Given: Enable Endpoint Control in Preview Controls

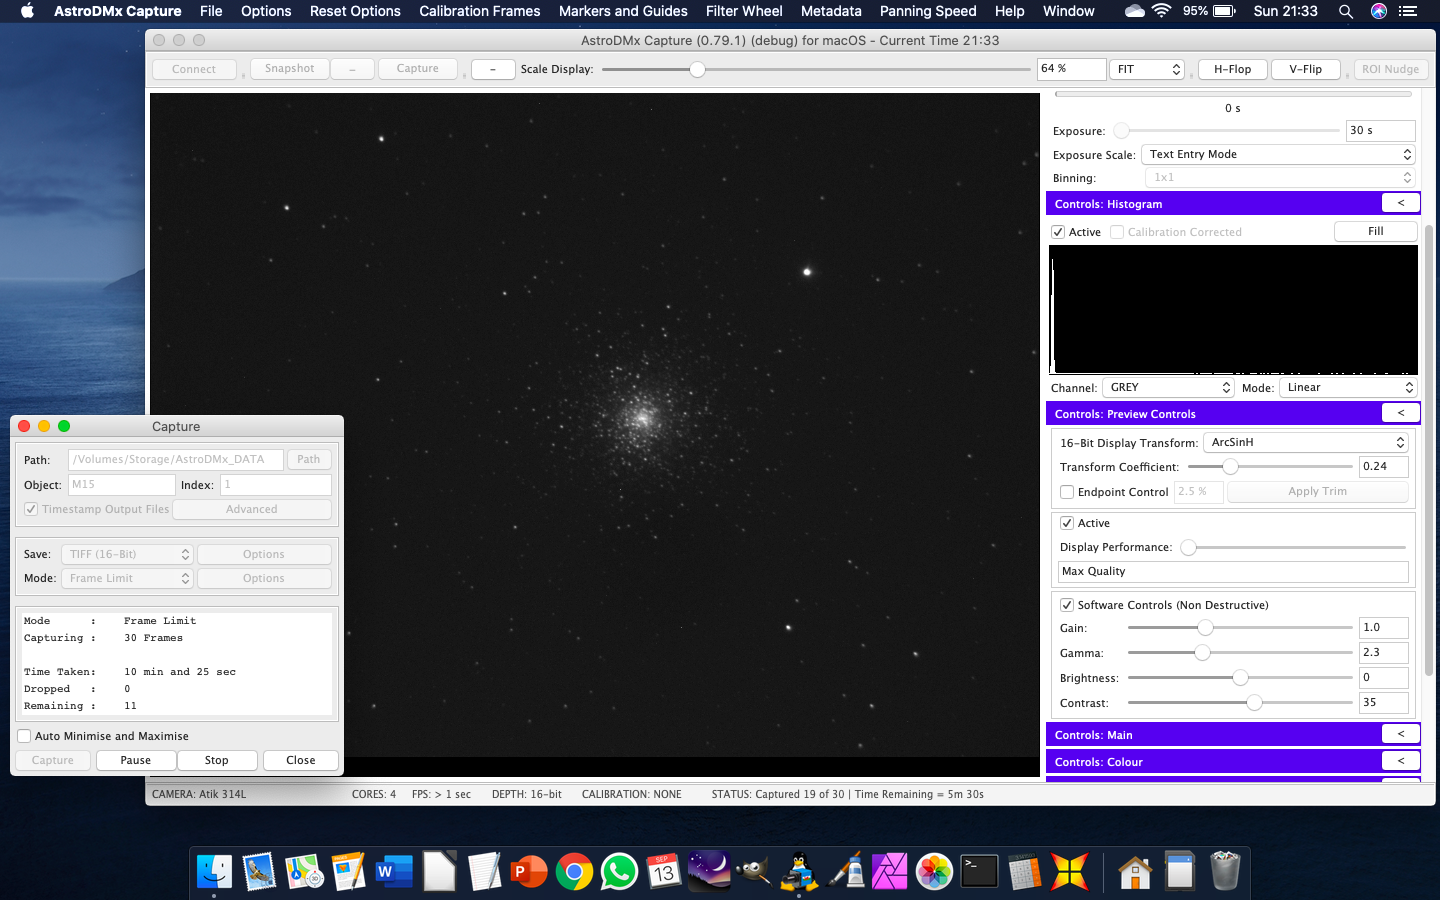Looking at the screenshot, I should [x=1067, y=491].
